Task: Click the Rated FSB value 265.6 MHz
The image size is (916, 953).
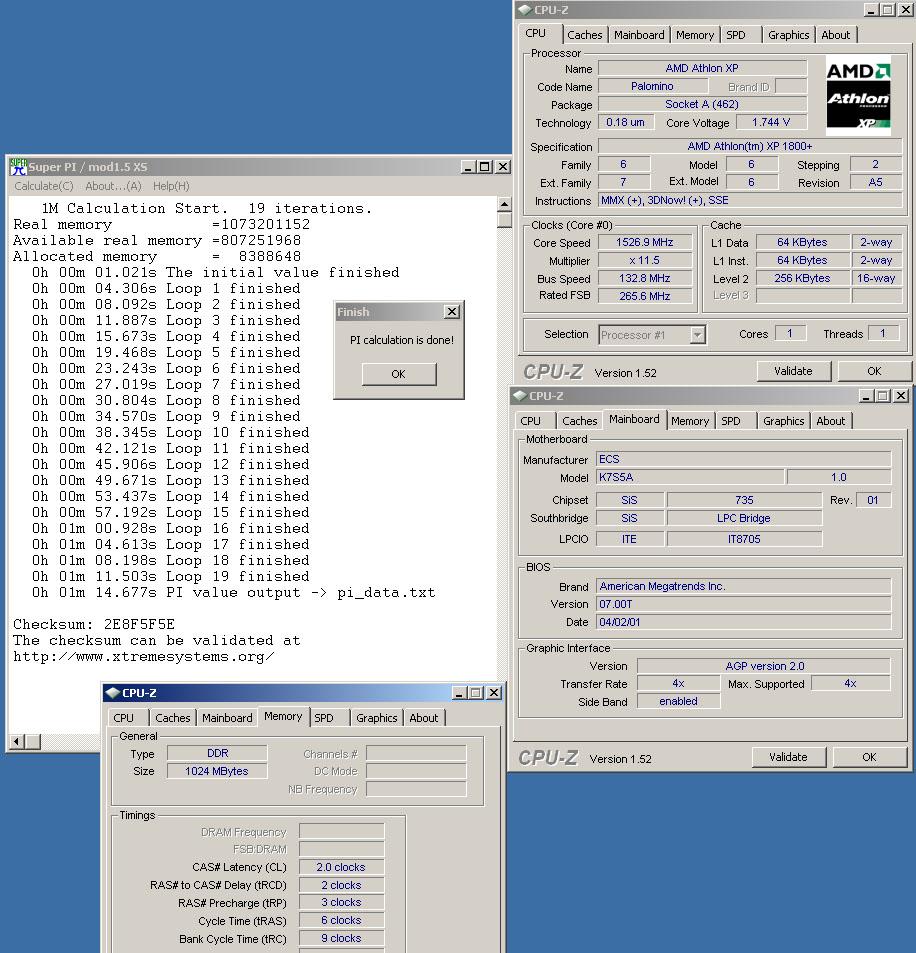Action: tap(645, 296)
